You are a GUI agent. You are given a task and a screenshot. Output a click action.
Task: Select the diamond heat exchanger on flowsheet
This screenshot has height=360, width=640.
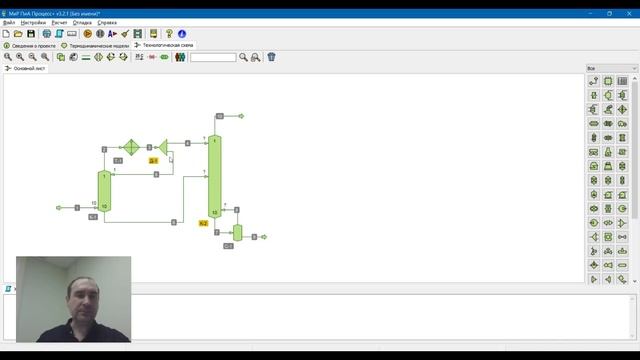(x=131, y=147)
